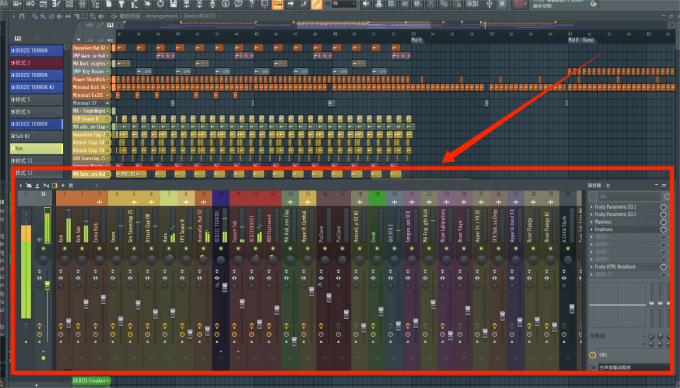Image resolution: width=680 pixels, height=388 pixels.
Task: Click the DEDZII Croaker clip at bottom
Action: (91, 381)
